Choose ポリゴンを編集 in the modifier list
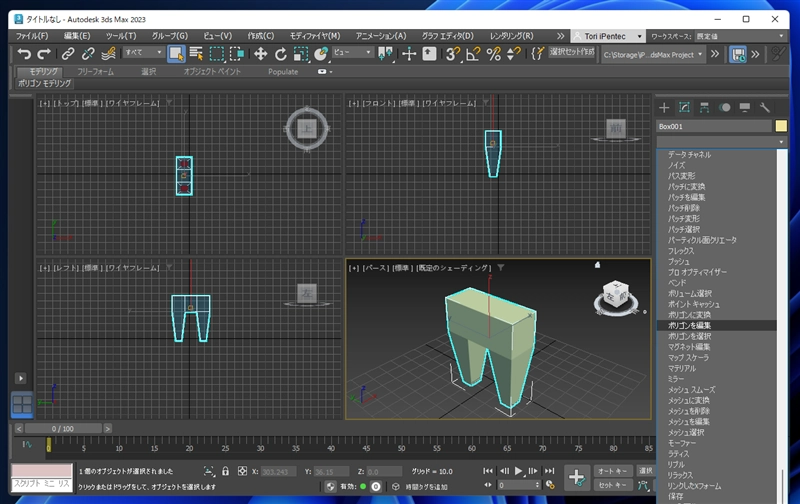Viewport: 800px width, 504px height. [716, 325]
